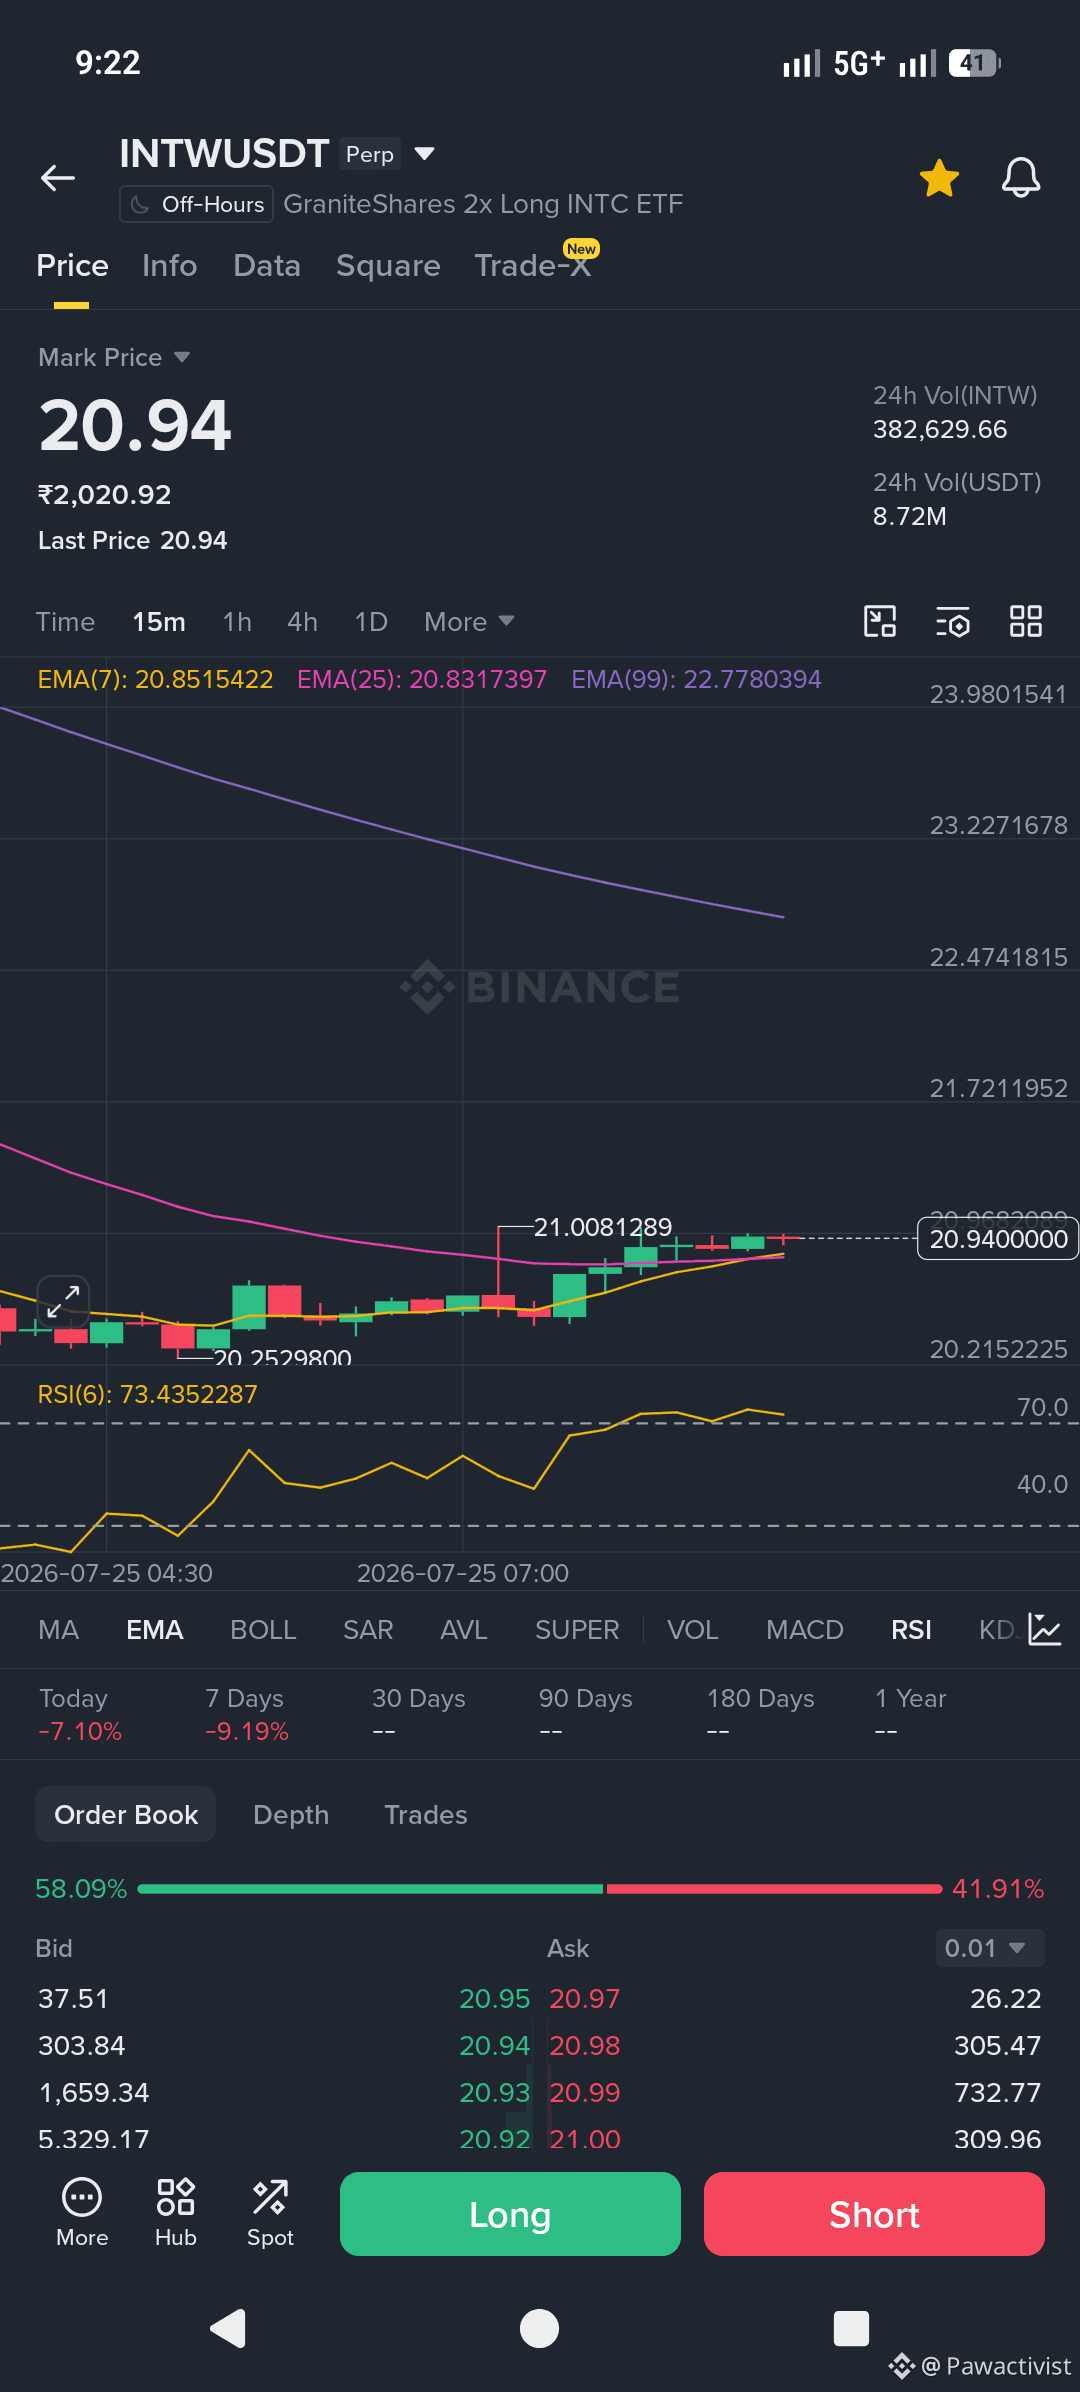Switch to the Depth tab
1080x2392 pixels.
click(x=291, y=1815)
